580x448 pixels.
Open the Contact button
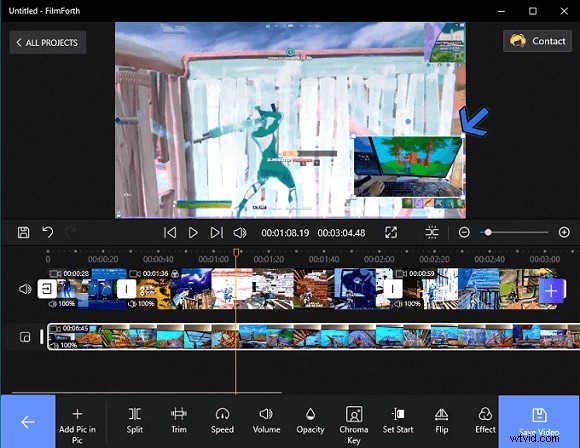pos(537,41)
